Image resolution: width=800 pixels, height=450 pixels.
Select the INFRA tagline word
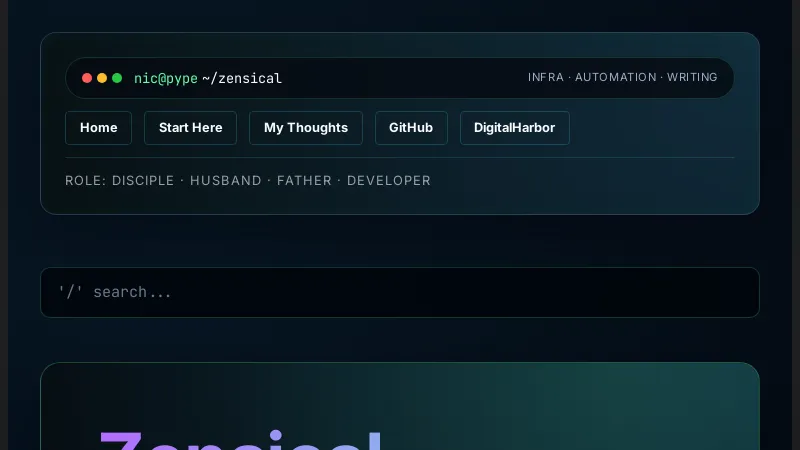click(x=545, y=78)
